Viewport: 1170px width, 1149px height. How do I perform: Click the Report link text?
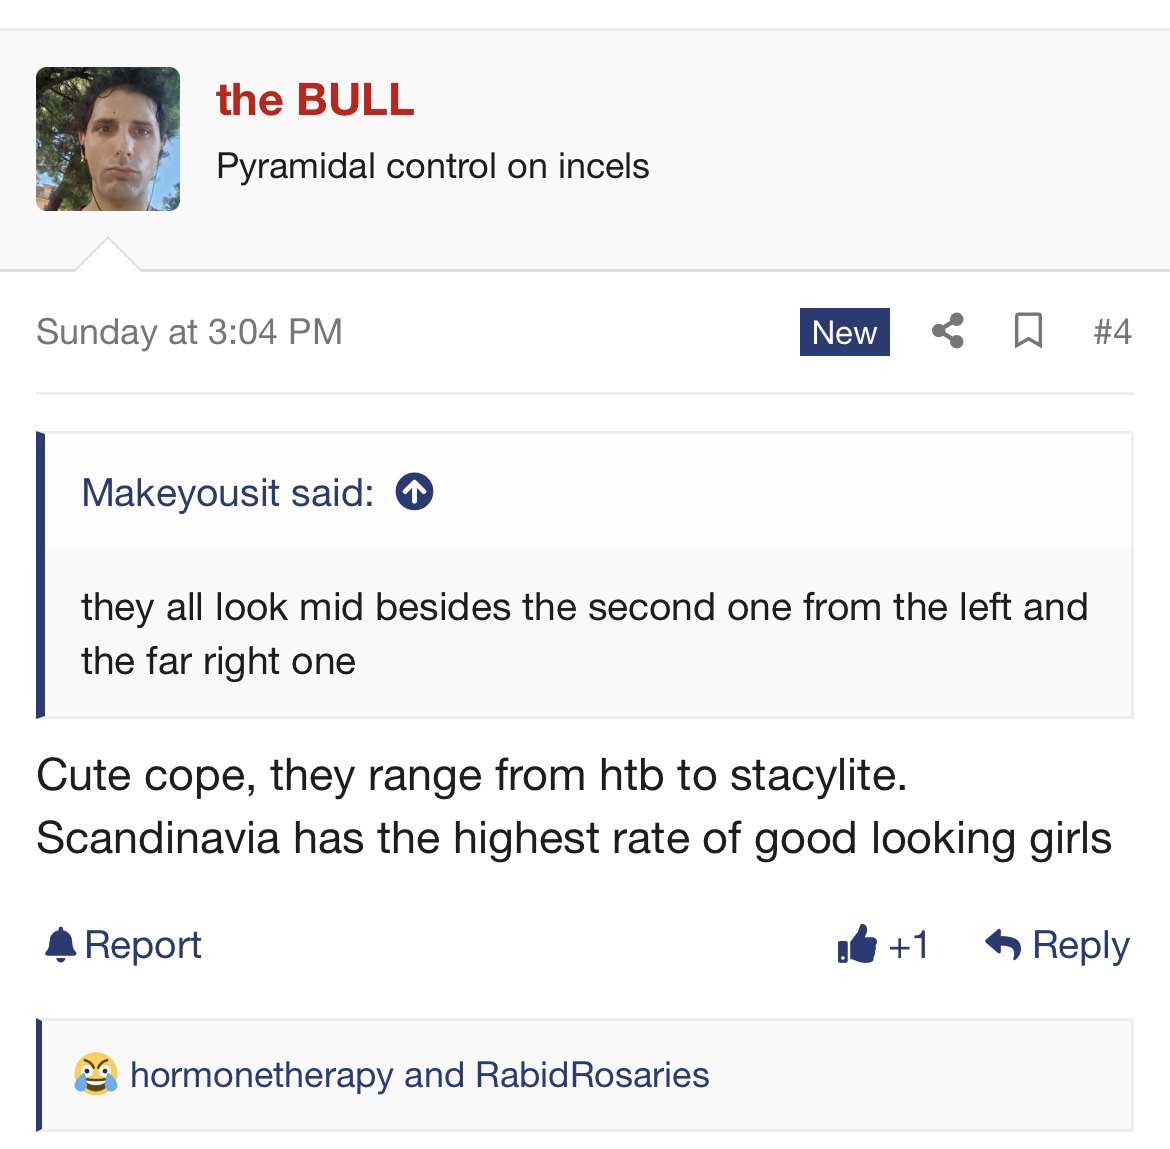(143, 945)
